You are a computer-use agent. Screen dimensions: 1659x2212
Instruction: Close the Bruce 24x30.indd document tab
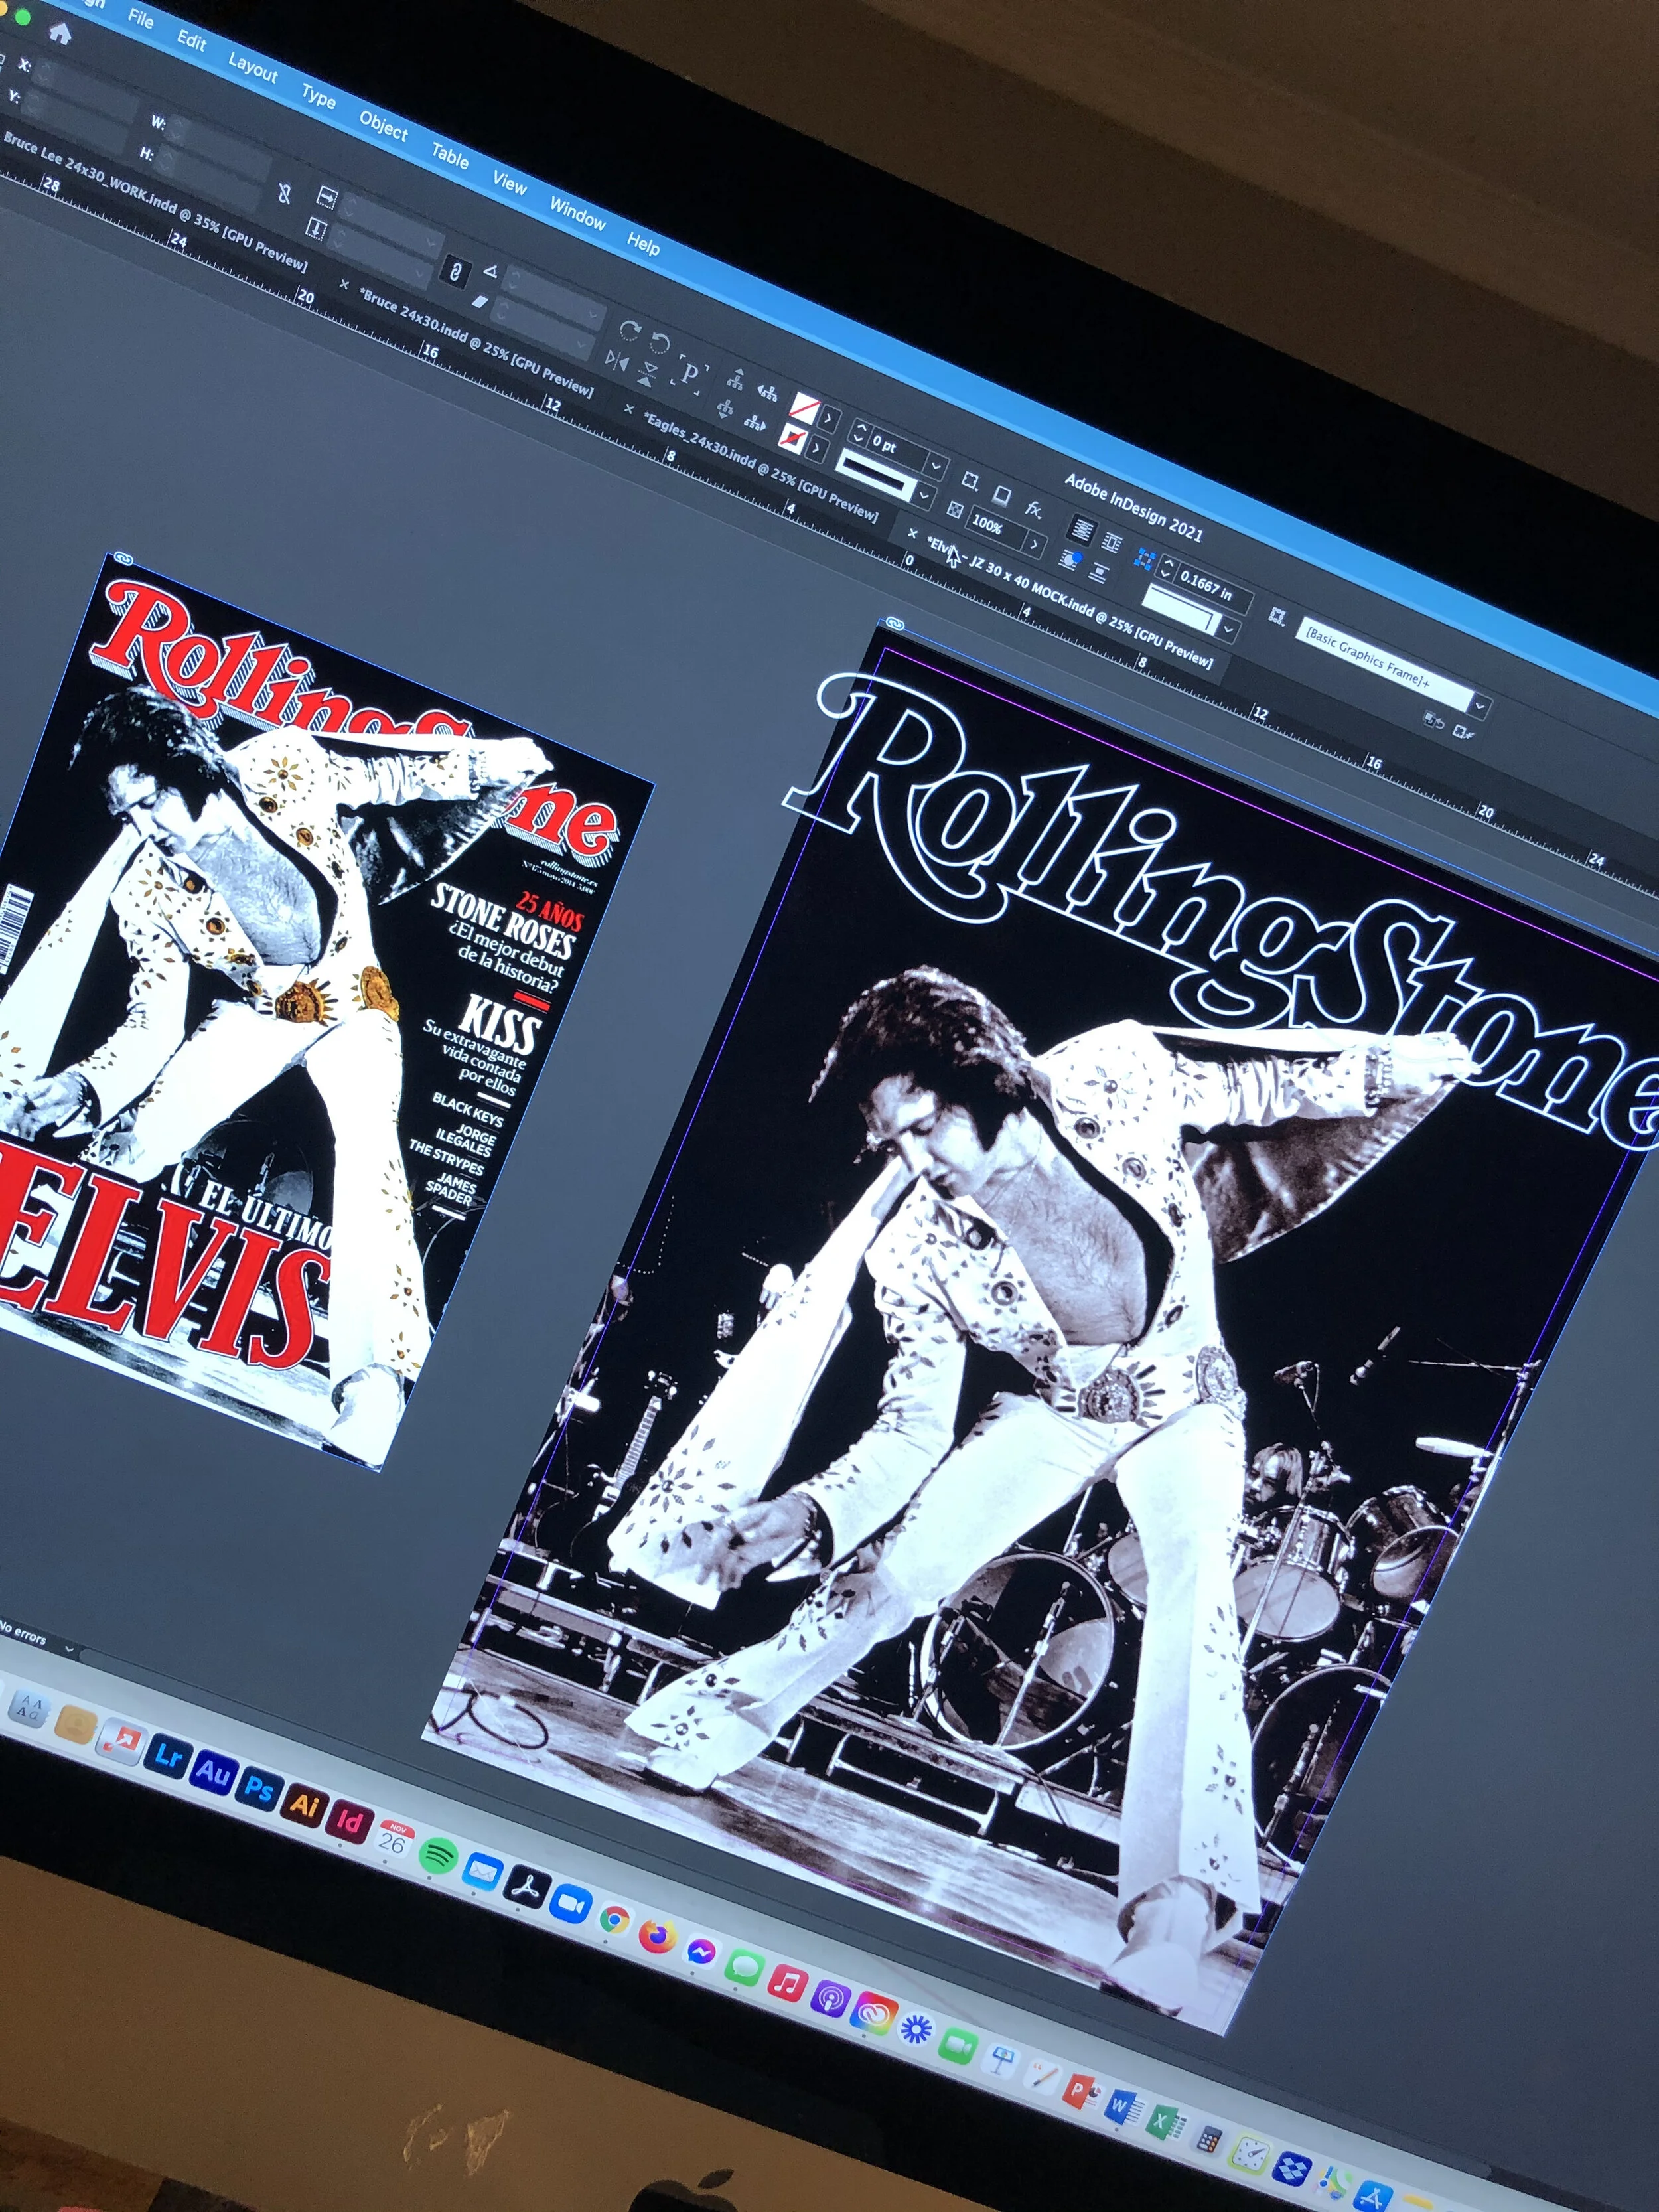[344, 284]
